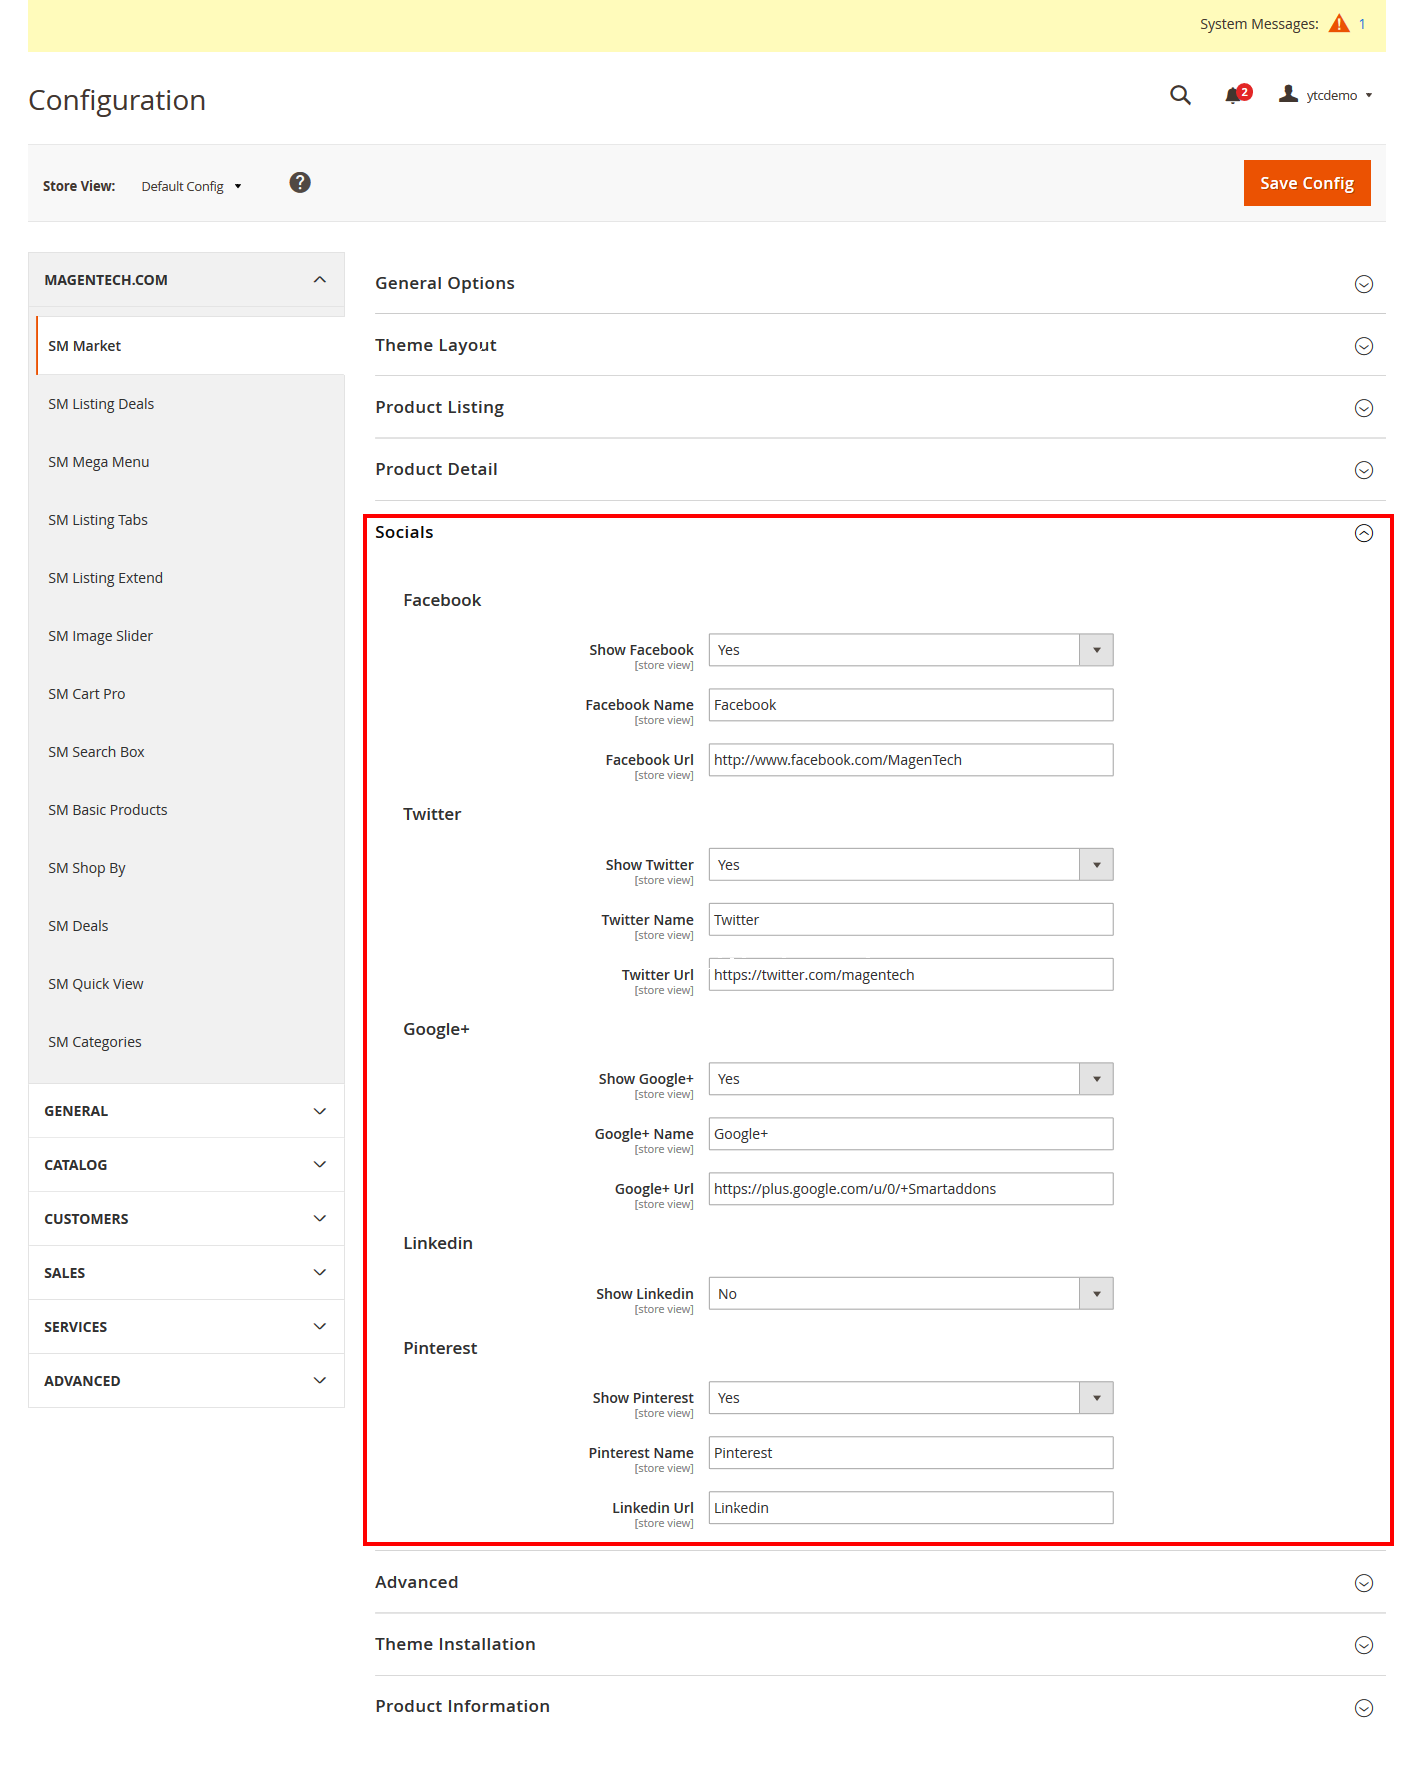Expand the Advanced section arrow

[x=1363, y=1583]
